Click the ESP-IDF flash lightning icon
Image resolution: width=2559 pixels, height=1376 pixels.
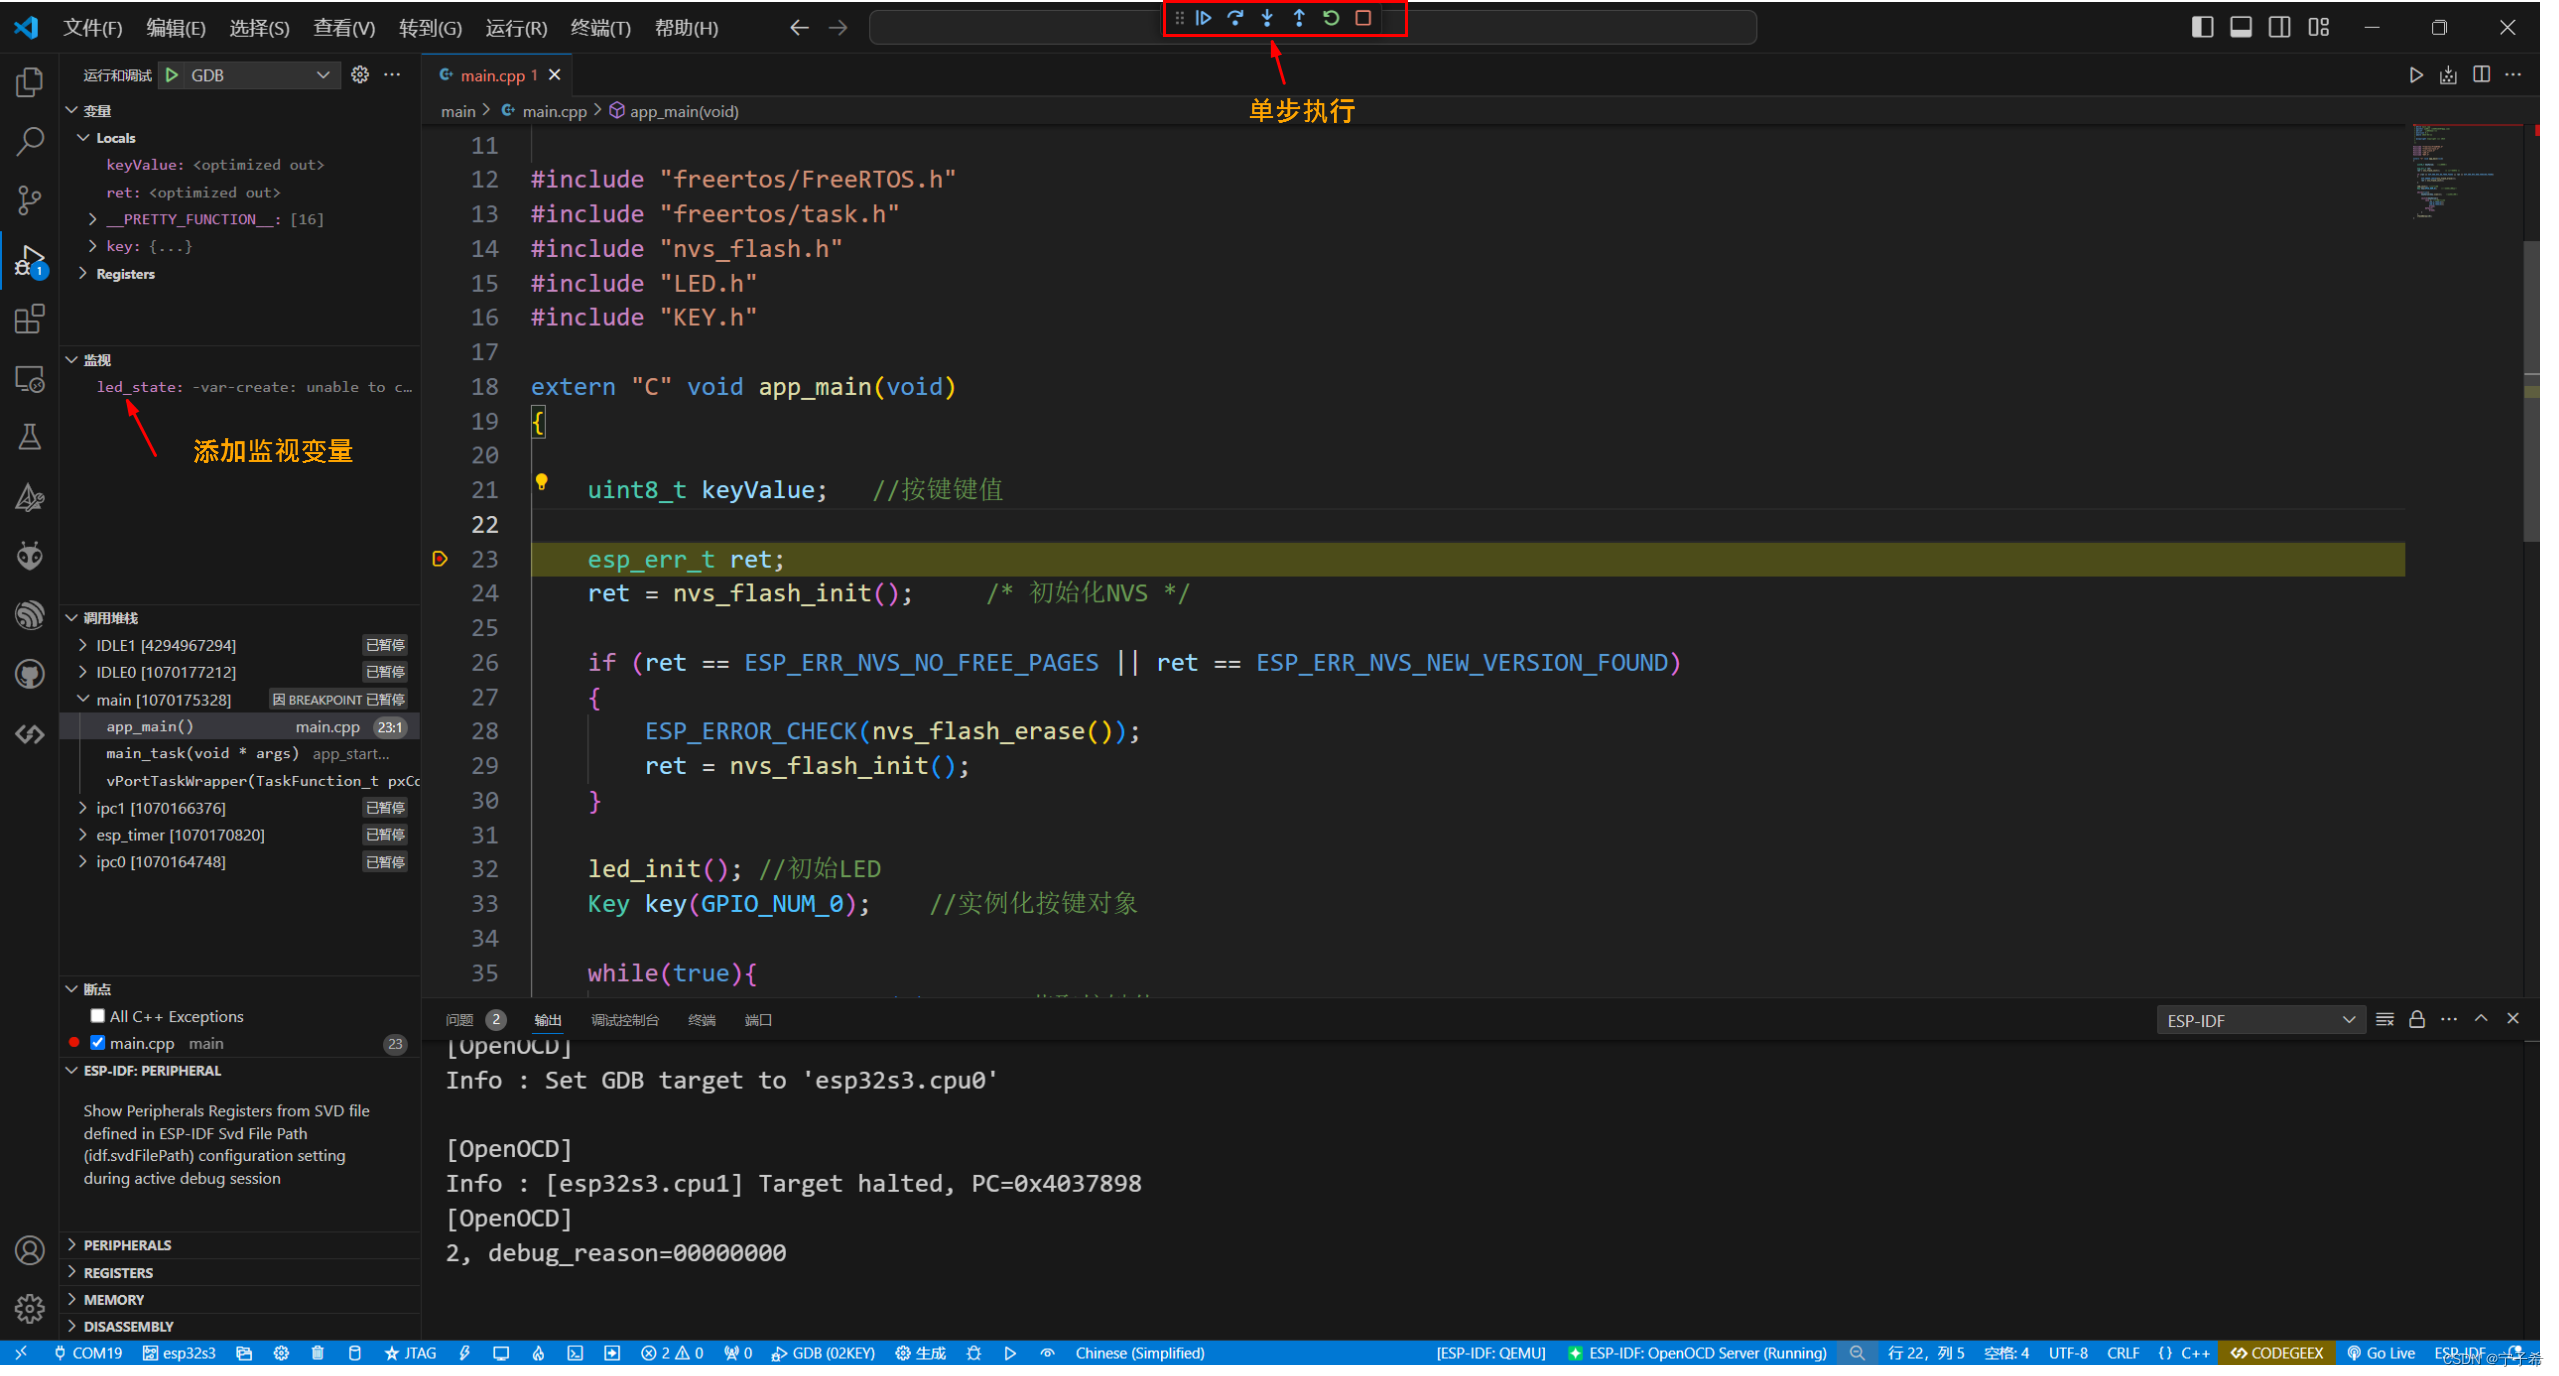coord(465,1354)
